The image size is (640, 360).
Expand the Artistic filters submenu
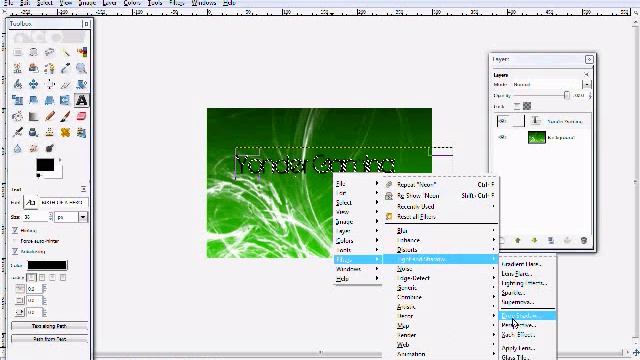click(x=440, y=307)
